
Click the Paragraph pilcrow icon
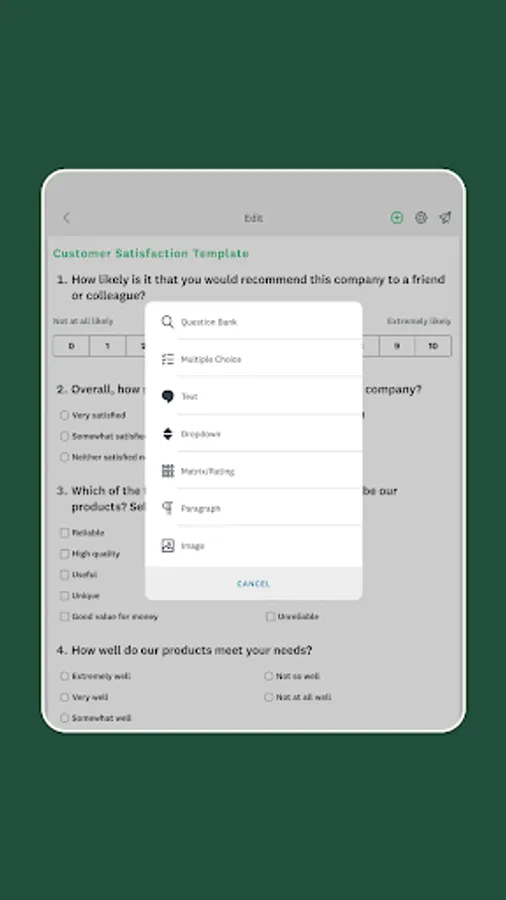coord(168,509)
